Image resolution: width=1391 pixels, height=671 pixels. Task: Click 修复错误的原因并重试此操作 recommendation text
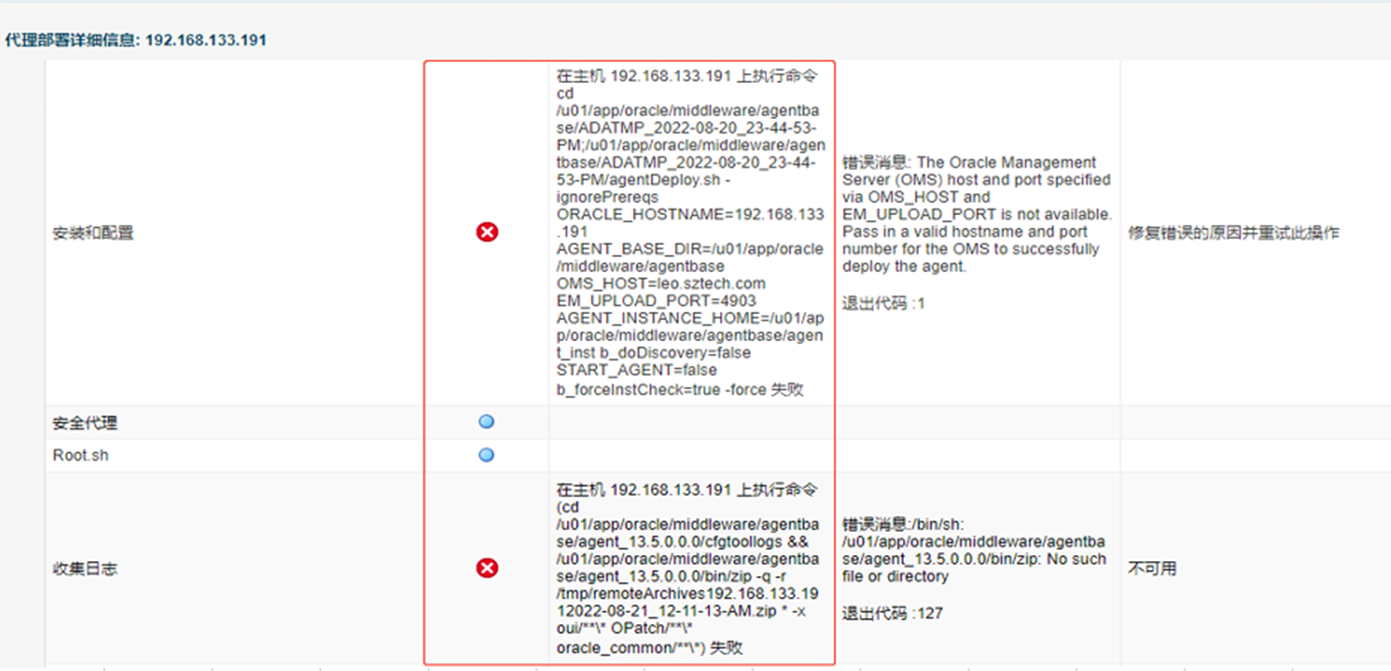1233,233
